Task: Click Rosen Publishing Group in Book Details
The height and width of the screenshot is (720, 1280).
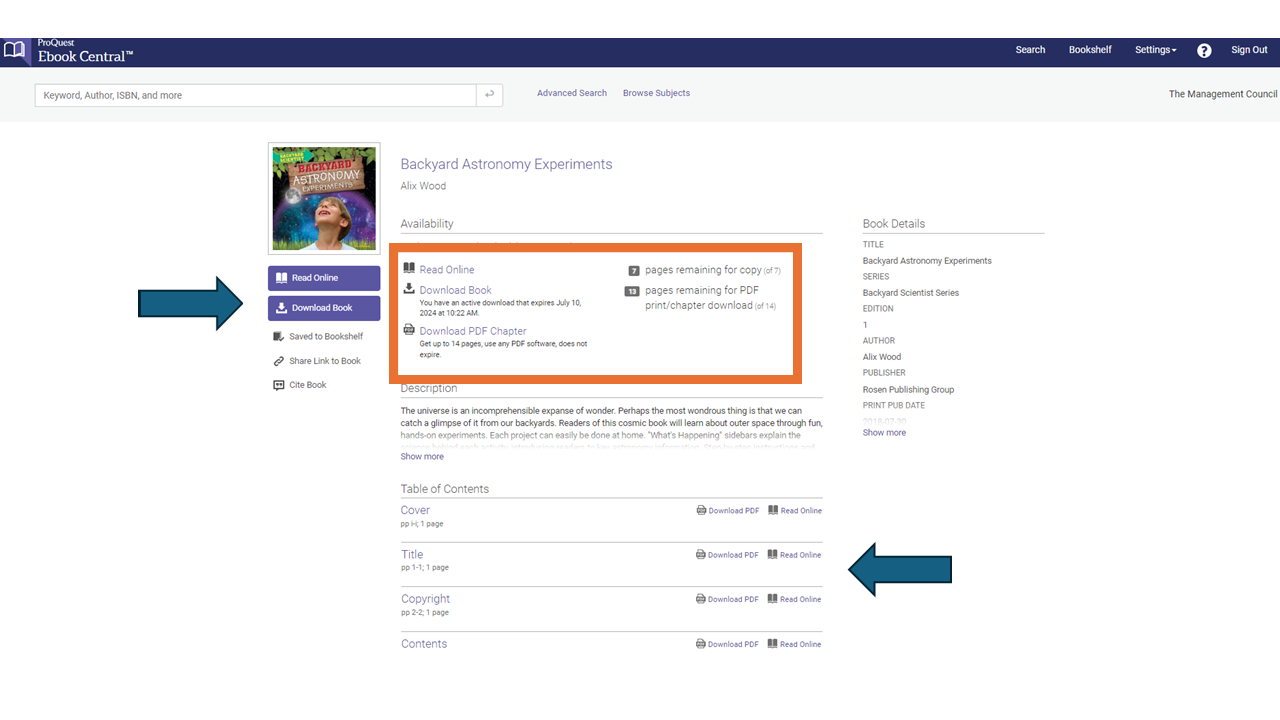Action: [x=909, y=390]
